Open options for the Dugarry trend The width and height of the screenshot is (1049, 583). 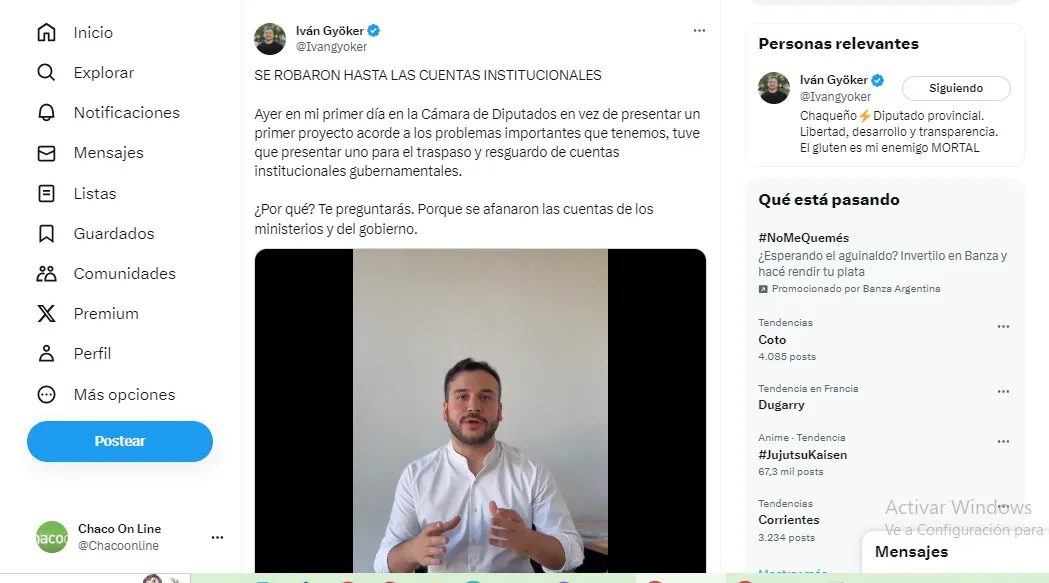1003,392
